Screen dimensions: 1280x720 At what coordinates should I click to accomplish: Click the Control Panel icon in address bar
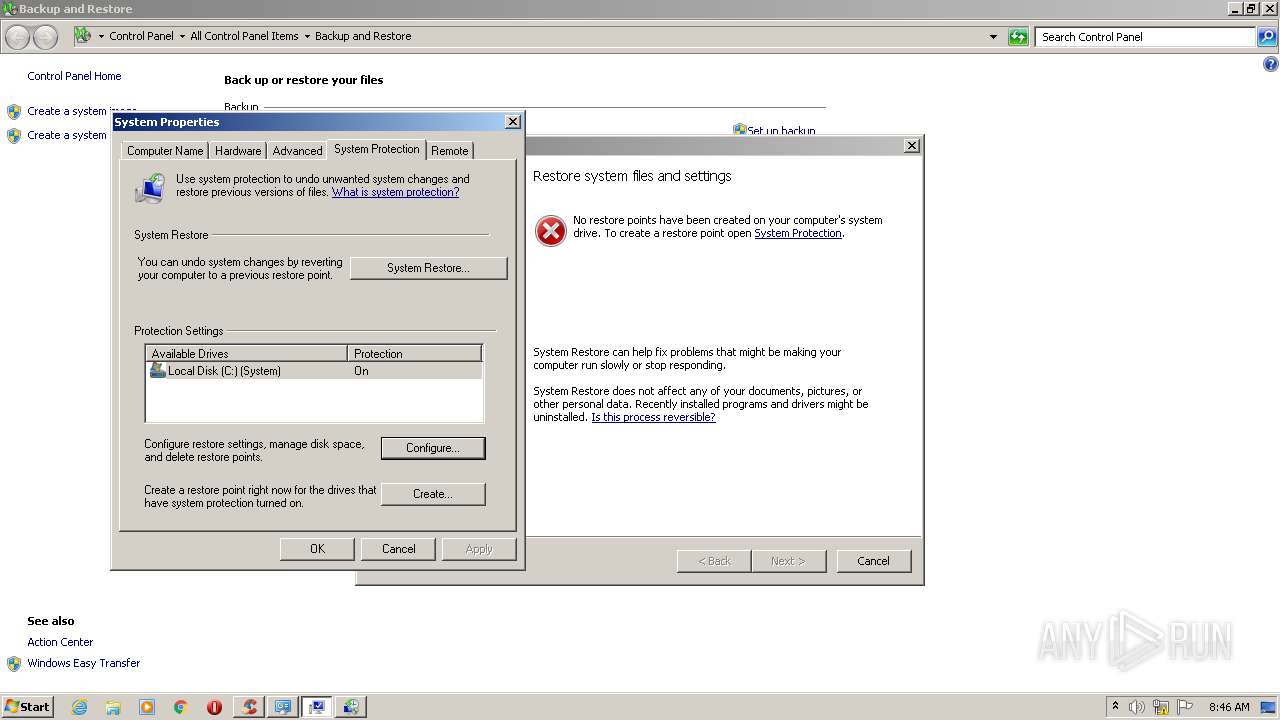pos(83,36)
